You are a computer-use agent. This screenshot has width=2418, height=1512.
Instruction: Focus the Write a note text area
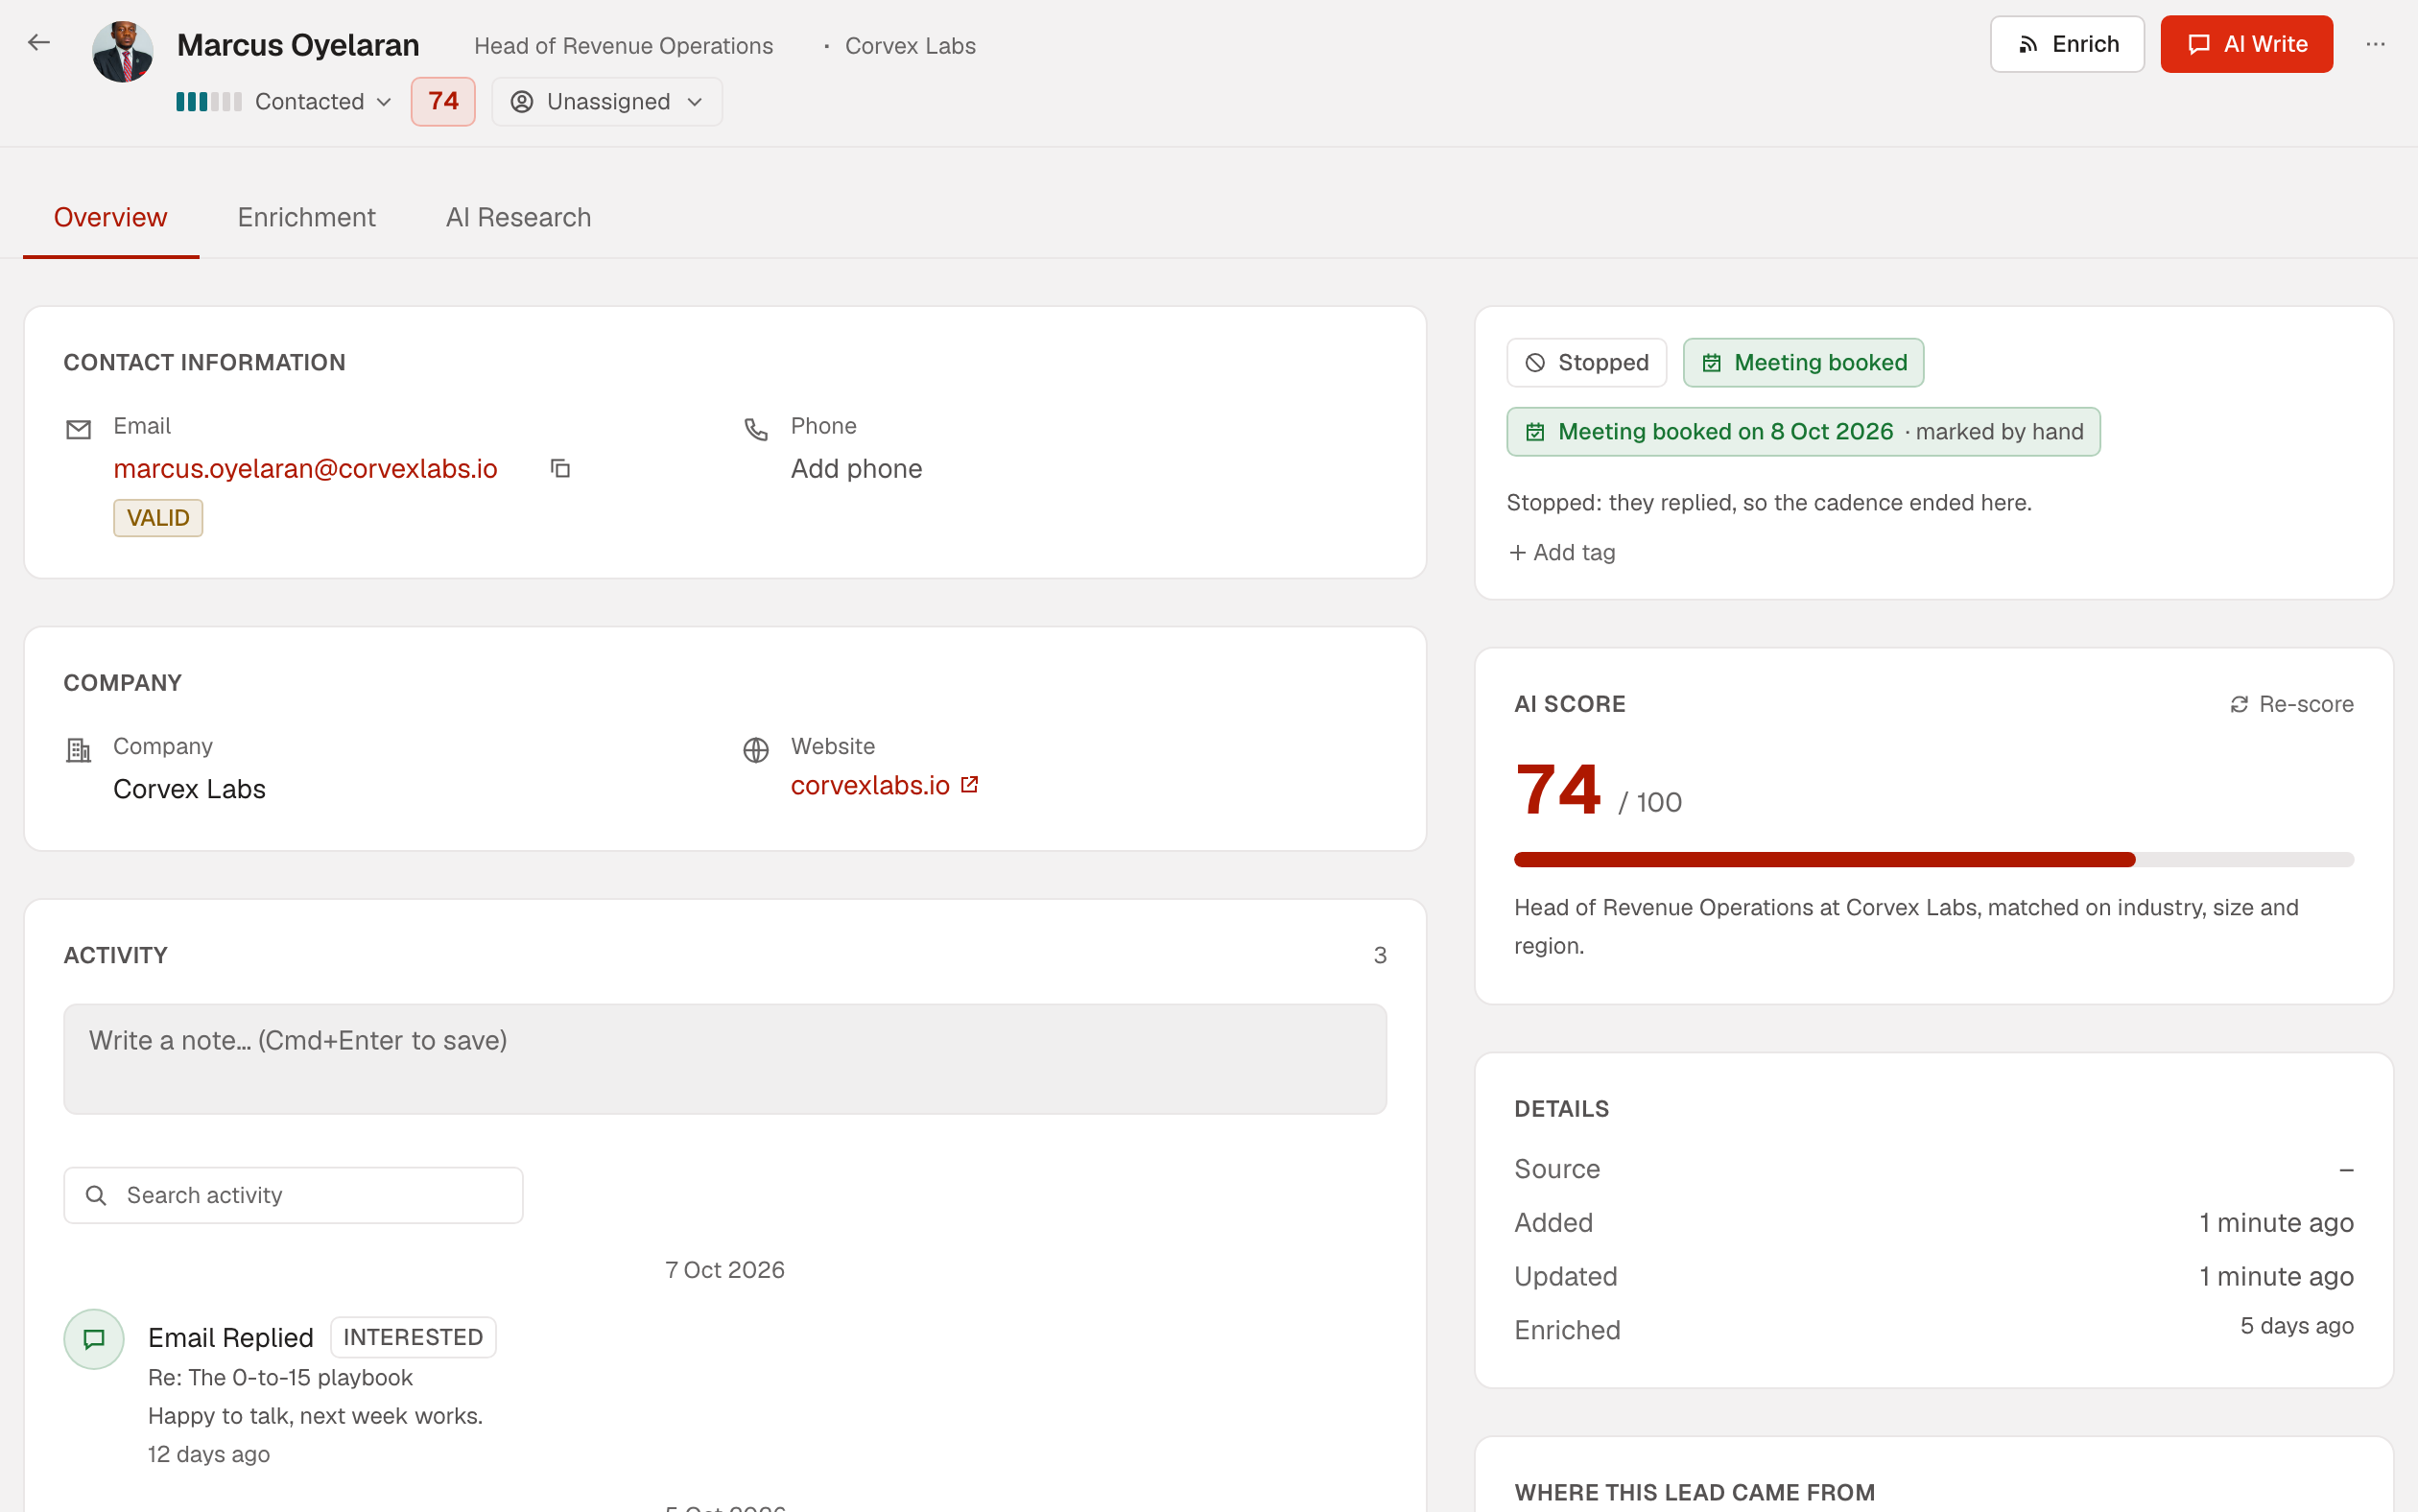725,1059
